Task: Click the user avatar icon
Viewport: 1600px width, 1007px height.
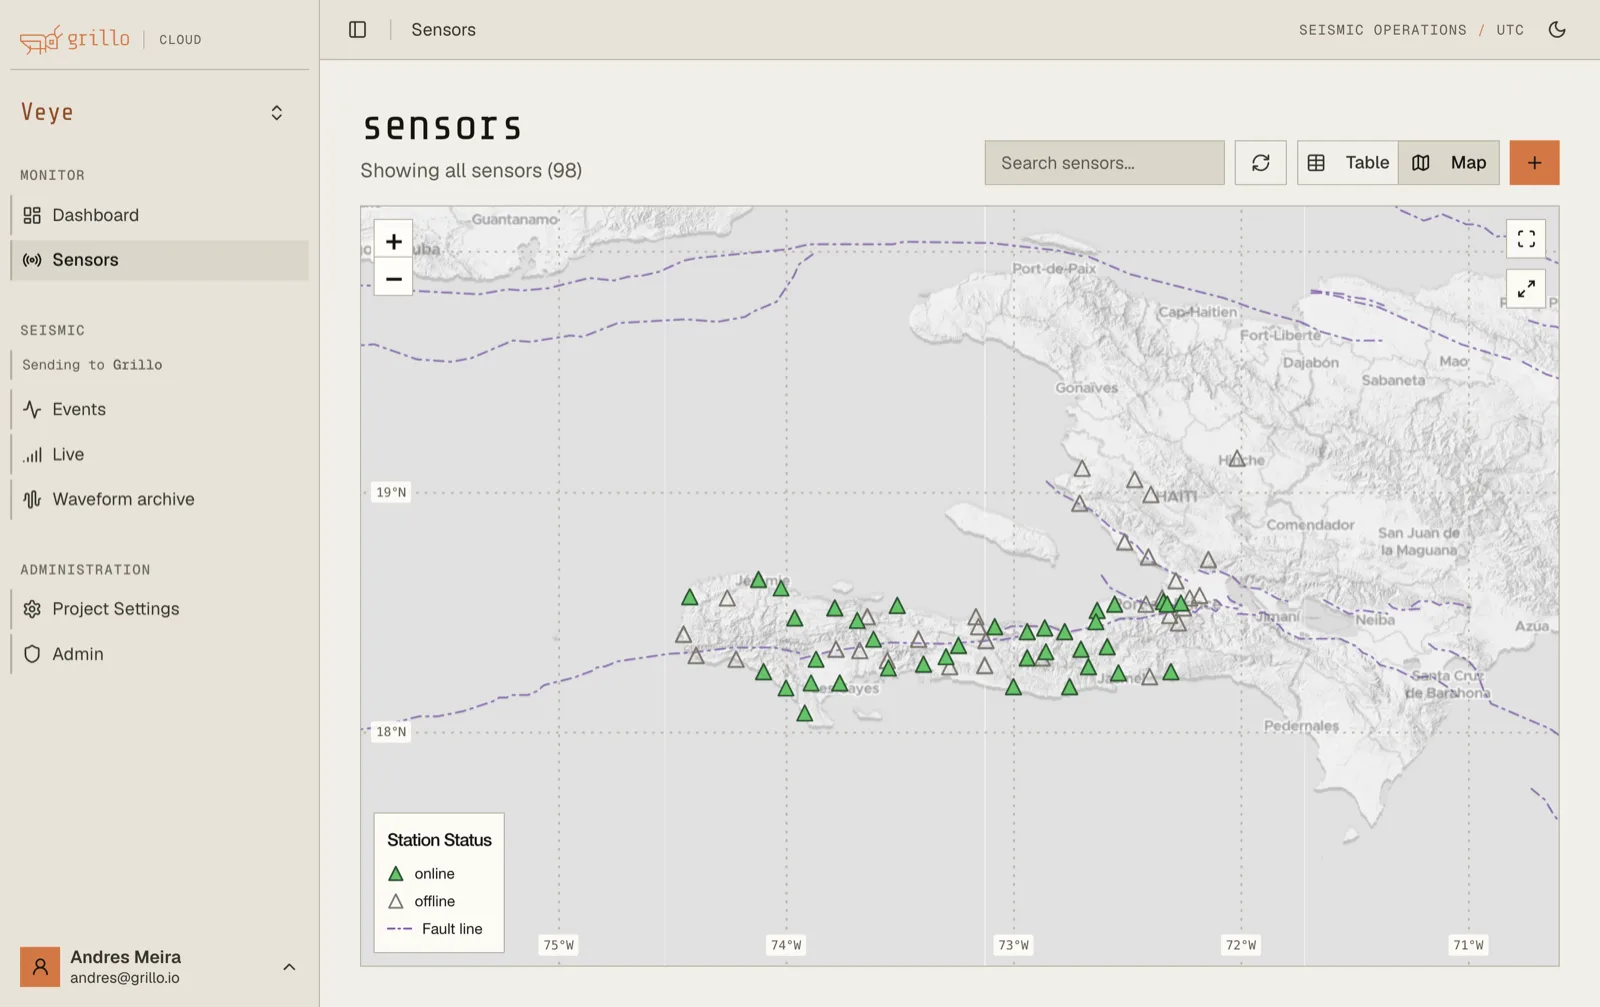Action: pyautogui.click(x=40, y=967)
